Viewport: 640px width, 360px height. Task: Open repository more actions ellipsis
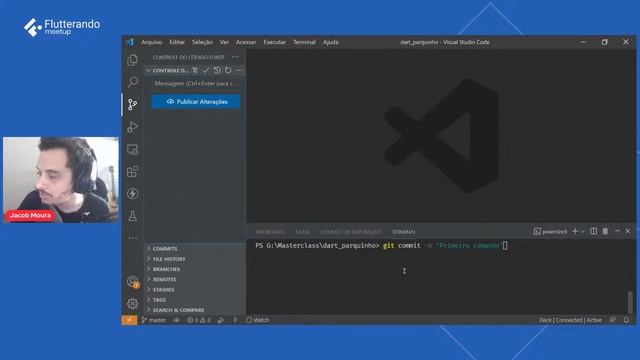click(x=239, y=70)
